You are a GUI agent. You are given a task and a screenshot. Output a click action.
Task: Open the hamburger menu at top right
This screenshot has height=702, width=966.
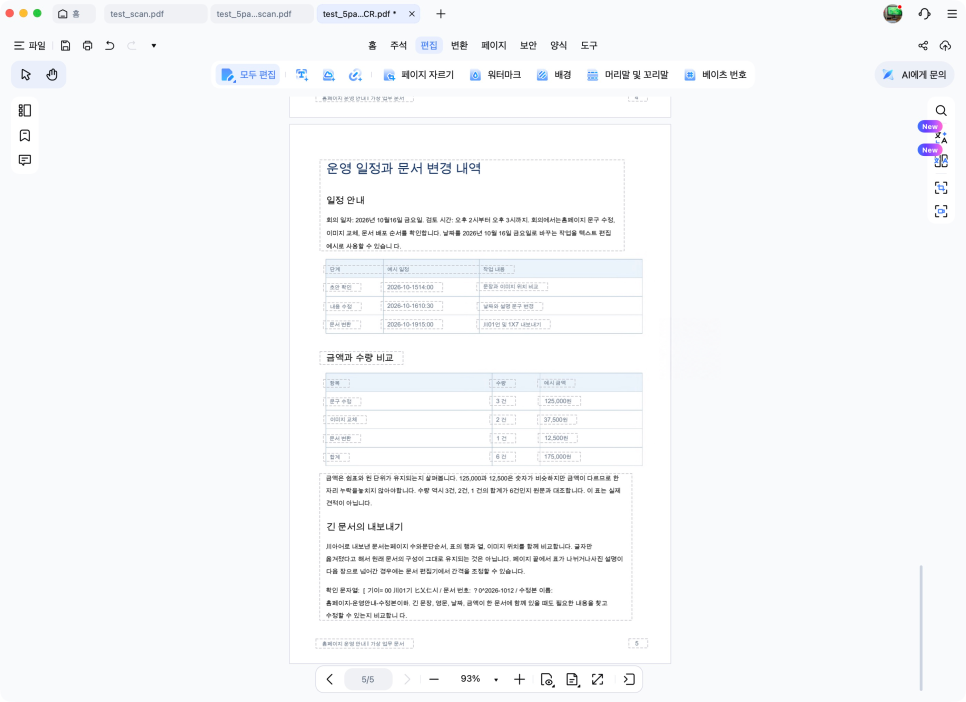952,14
